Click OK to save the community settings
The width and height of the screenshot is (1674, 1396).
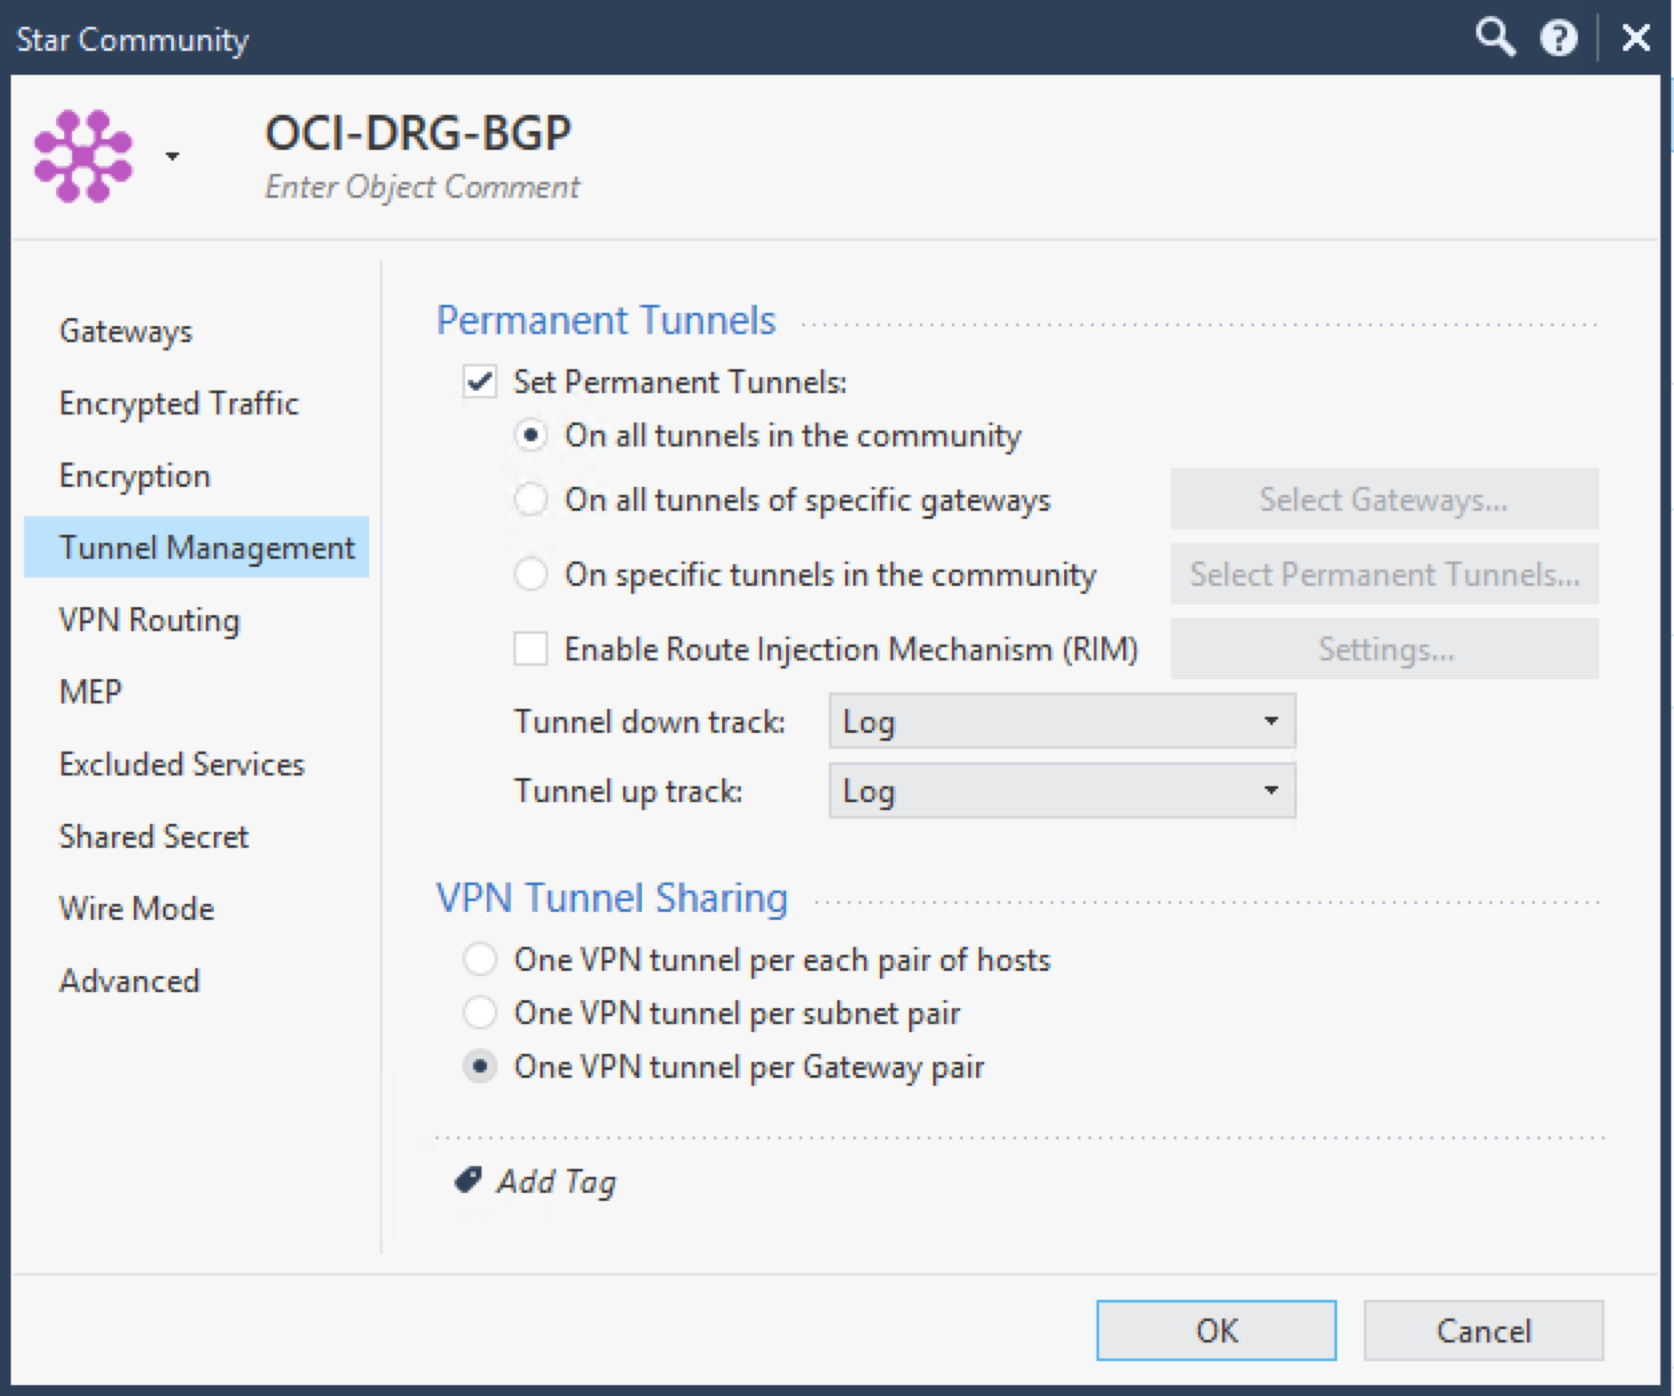pyautogui.click(x=1215, y=1330)
